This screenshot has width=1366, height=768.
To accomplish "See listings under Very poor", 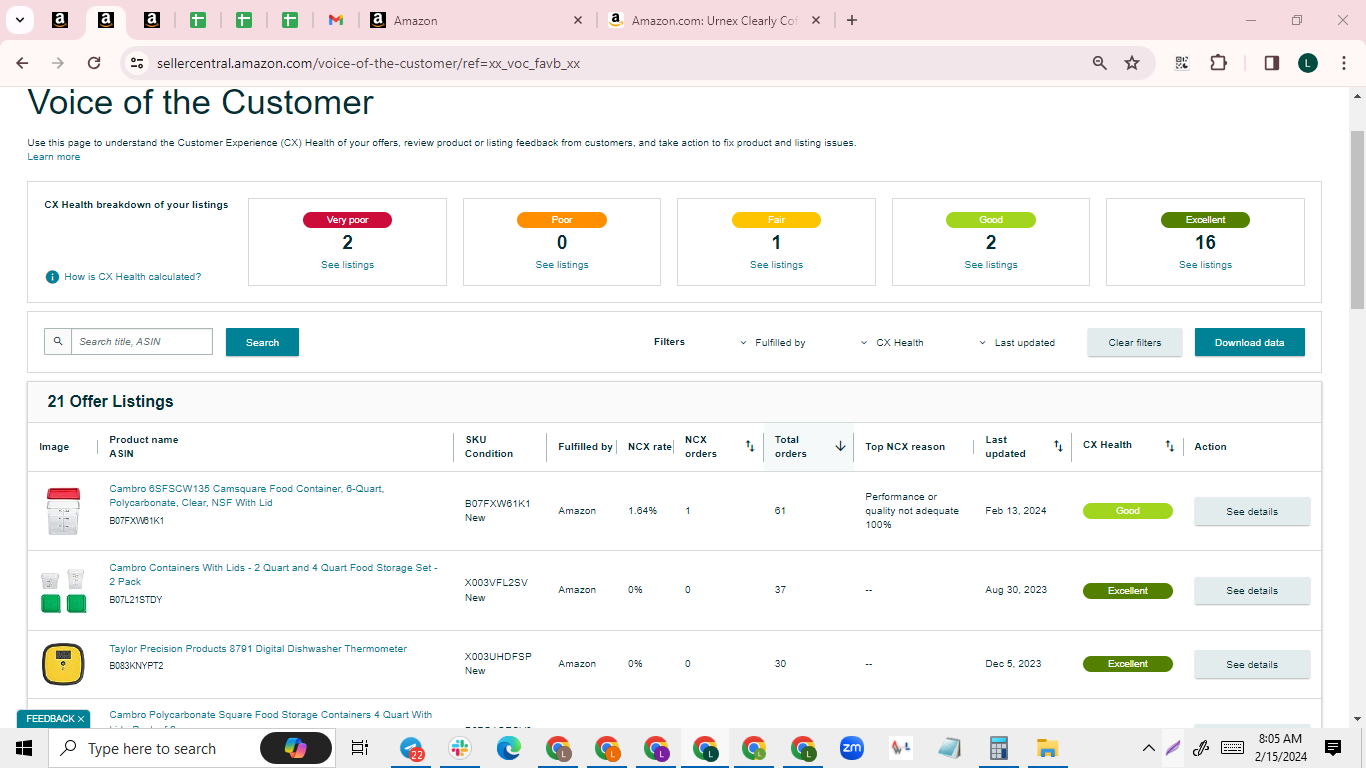I will click(x=347, y=265).
